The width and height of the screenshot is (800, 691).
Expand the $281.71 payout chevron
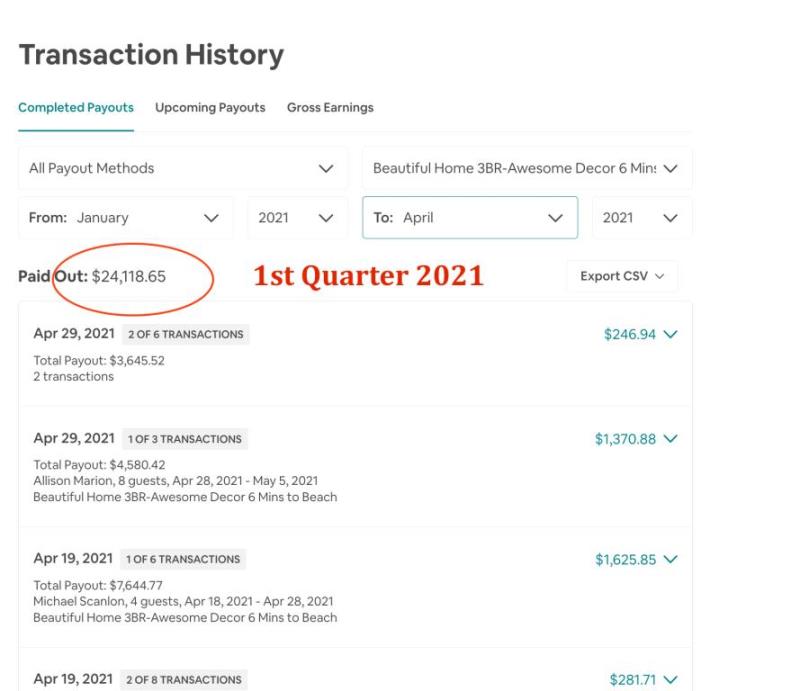[670, 680]
